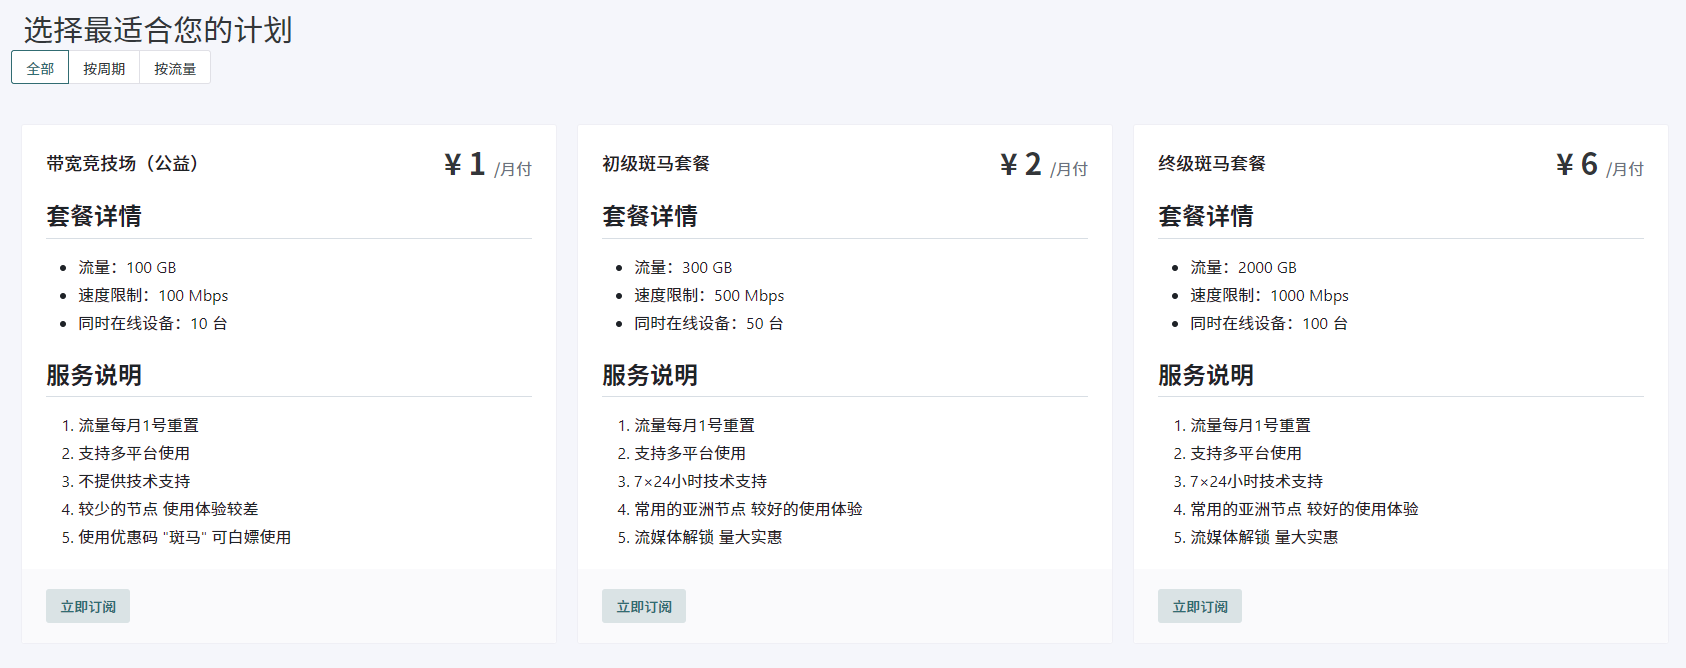Viewport: 1686px width, 668px height.
Task: Click the 优惠码 "斑马" service note
Action: coord(185,537)
